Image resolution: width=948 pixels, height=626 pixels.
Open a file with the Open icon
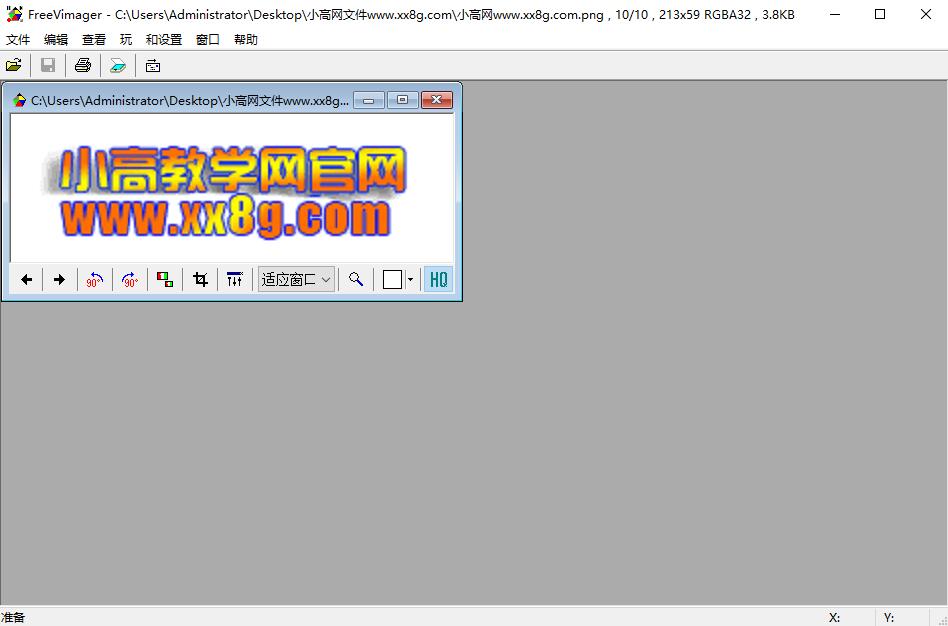(14, 64)
